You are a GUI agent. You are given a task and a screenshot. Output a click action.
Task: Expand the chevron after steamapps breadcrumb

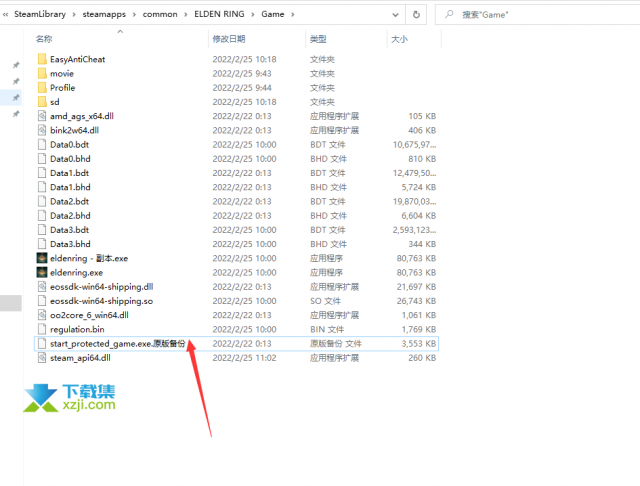[134, 15]
